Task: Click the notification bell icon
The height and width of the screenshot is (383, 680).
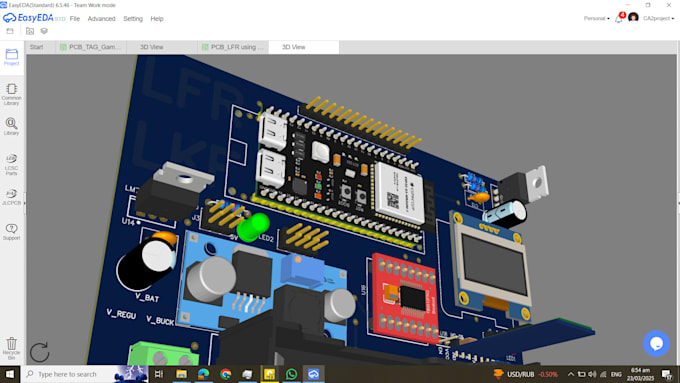Action: pos(619,19)
